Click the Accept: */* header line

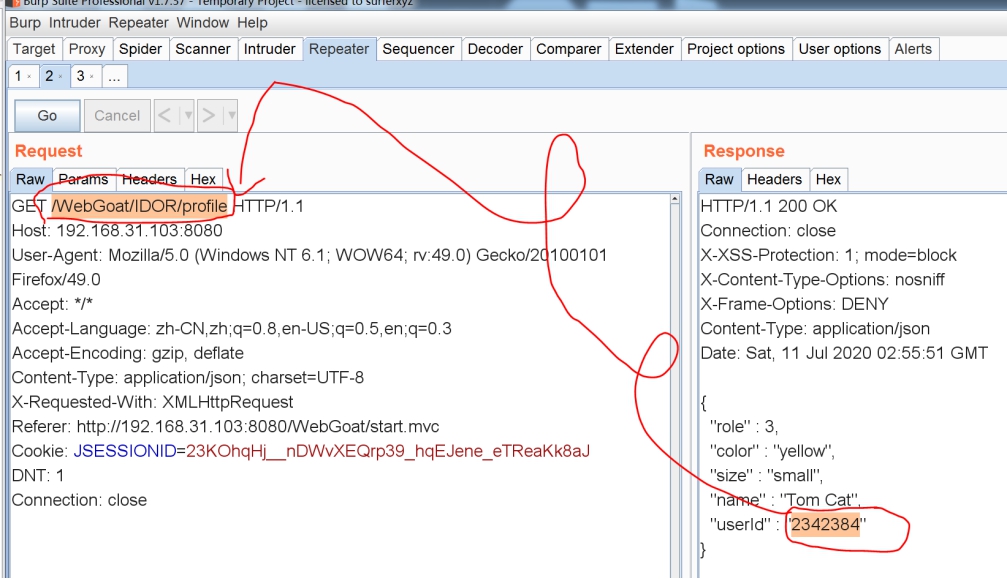pos(52,304)
